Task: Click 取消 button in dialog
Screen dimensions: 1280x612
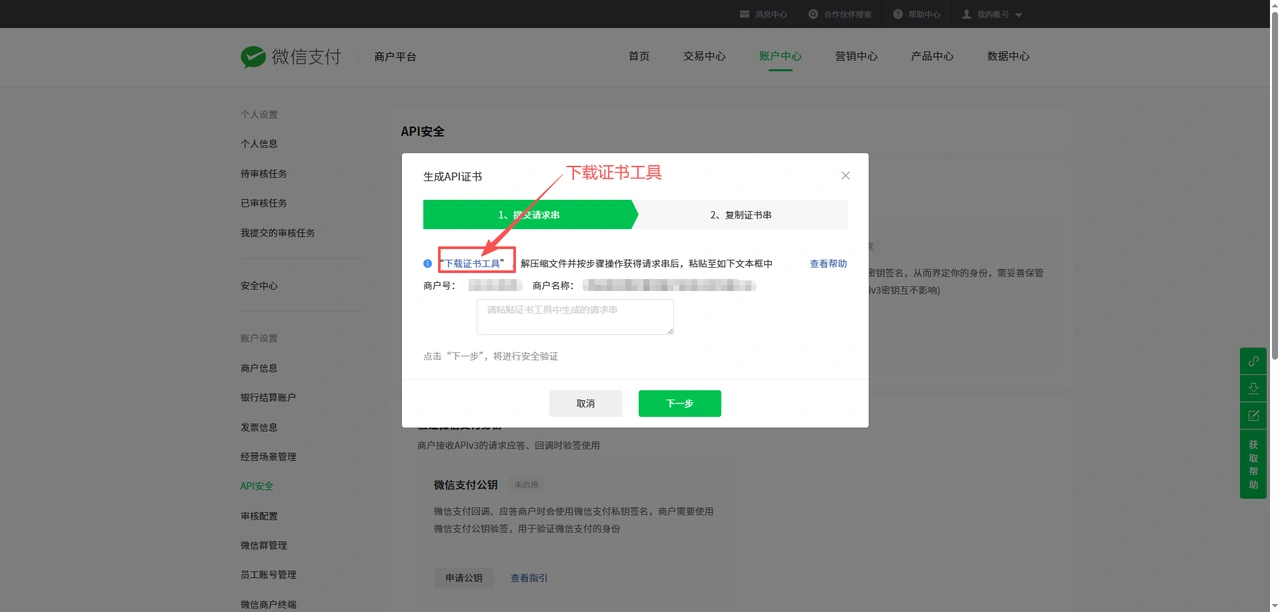Action: click(586, 403)
